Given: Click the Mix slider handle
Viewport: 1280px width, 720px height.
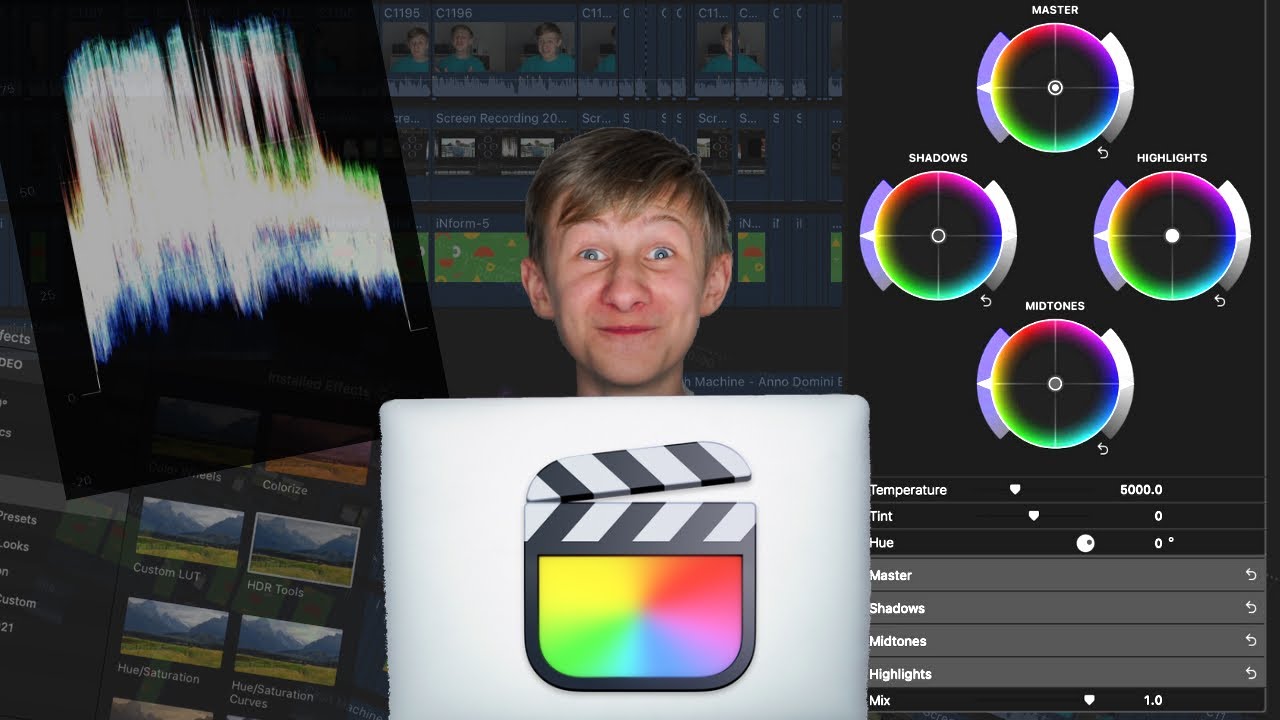Looking at the screenshot, I should [1089, 700].
